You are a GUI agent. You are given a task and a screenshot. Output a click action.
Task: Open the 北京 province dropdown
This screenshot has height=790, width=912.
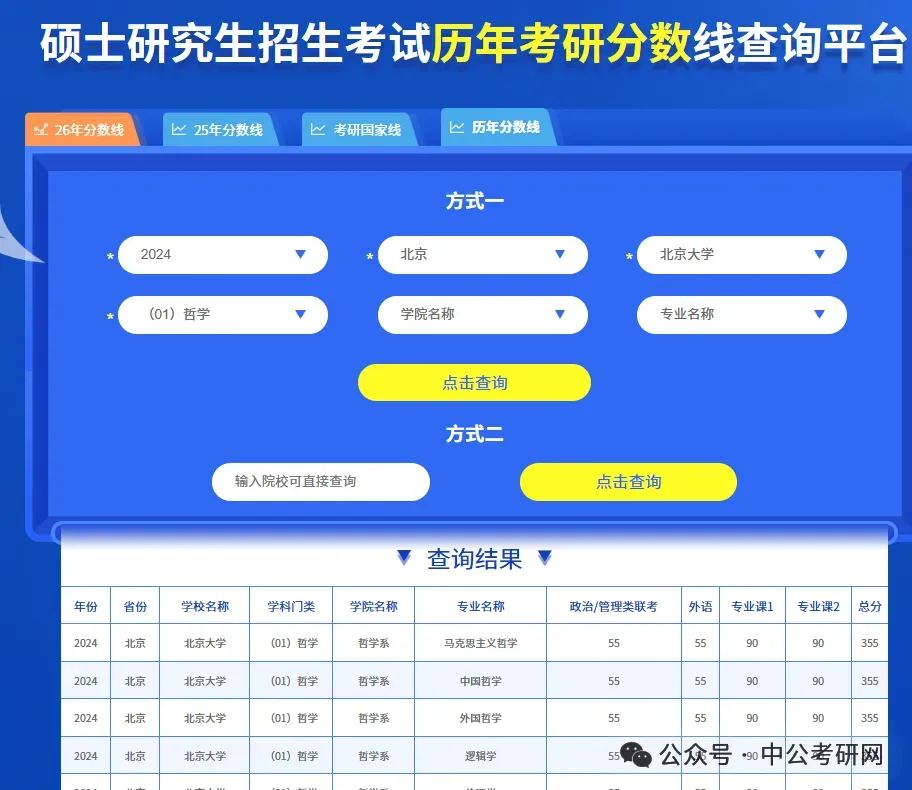tap(483, 255)
